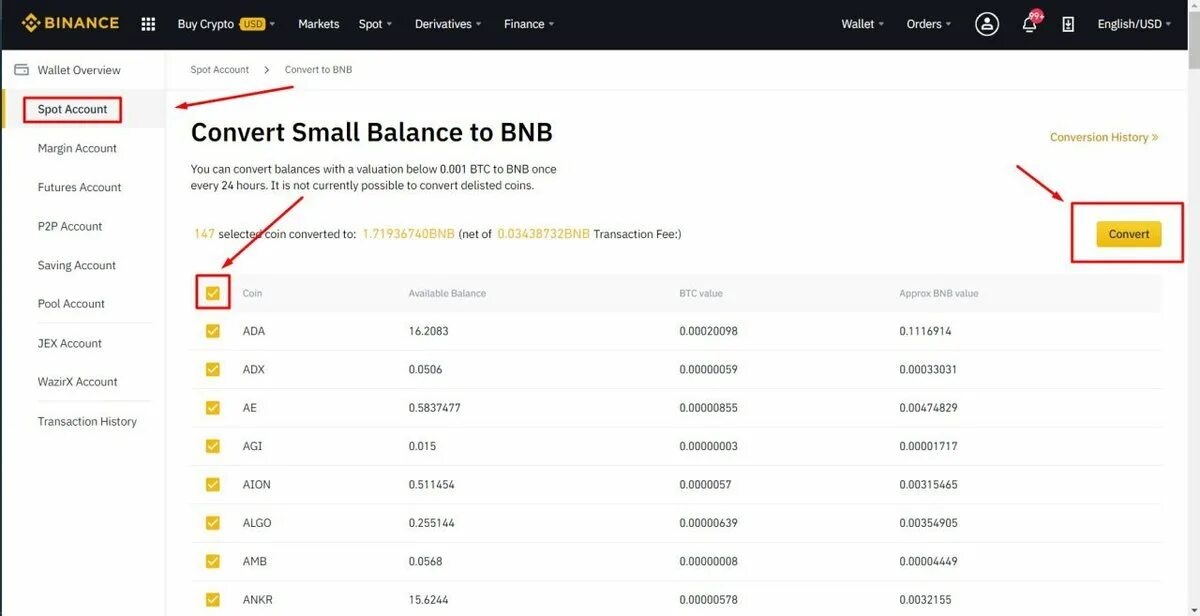Viewport: 1200px width, 616px height.
Task: Uncheck the AMB coin checkbox
Action: [212, 561]
